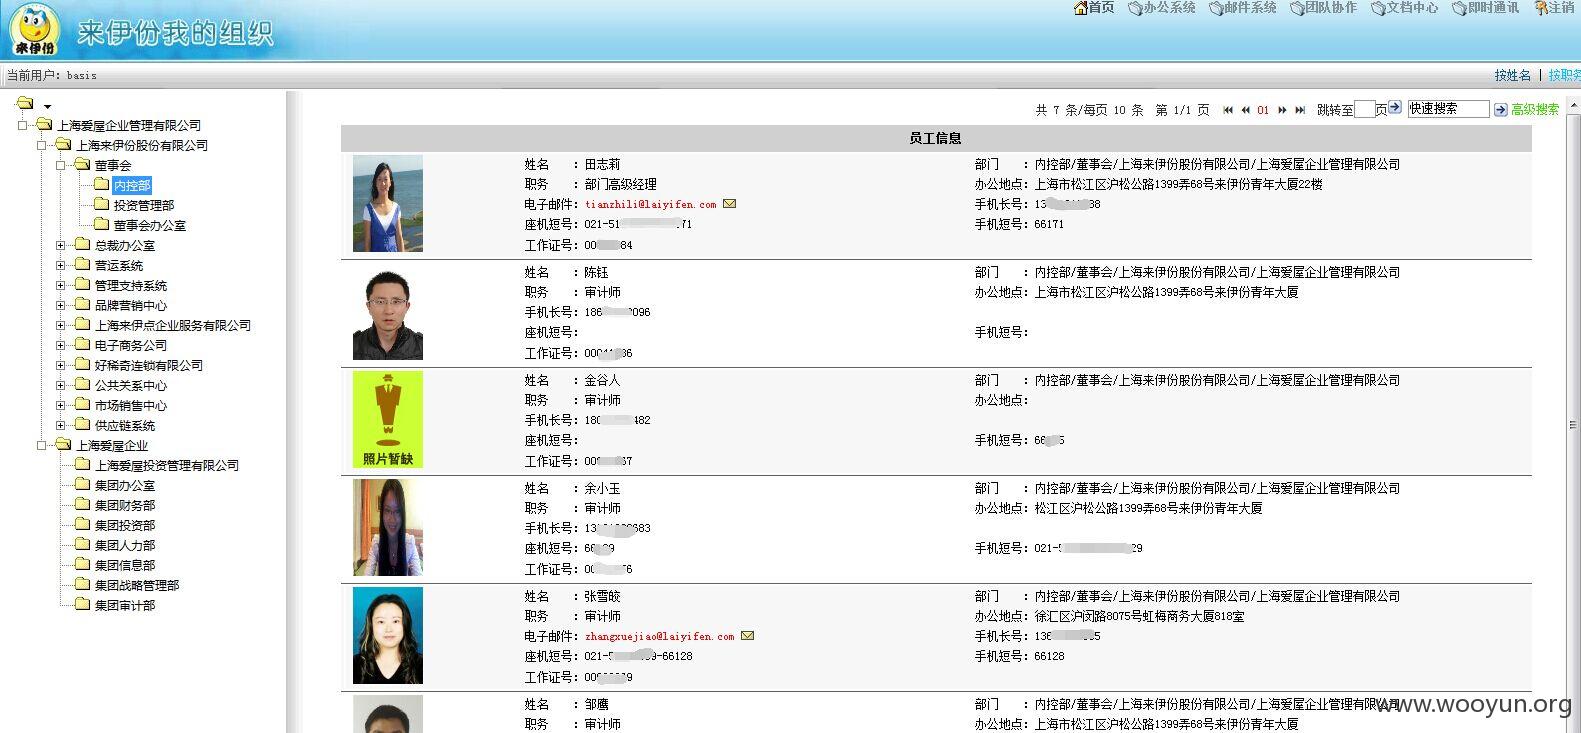This screenshot has height=733, width=1581.
Task: Click the tree root folder dropdown arrow
Action: [47, 106]
